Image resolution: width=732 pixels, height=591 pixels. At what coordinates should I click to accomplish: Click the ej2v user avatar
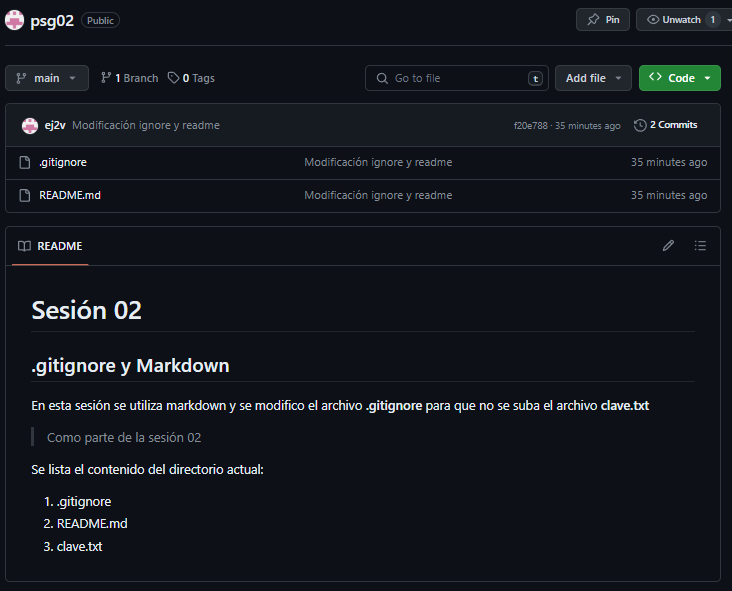[x=30, y=126]
